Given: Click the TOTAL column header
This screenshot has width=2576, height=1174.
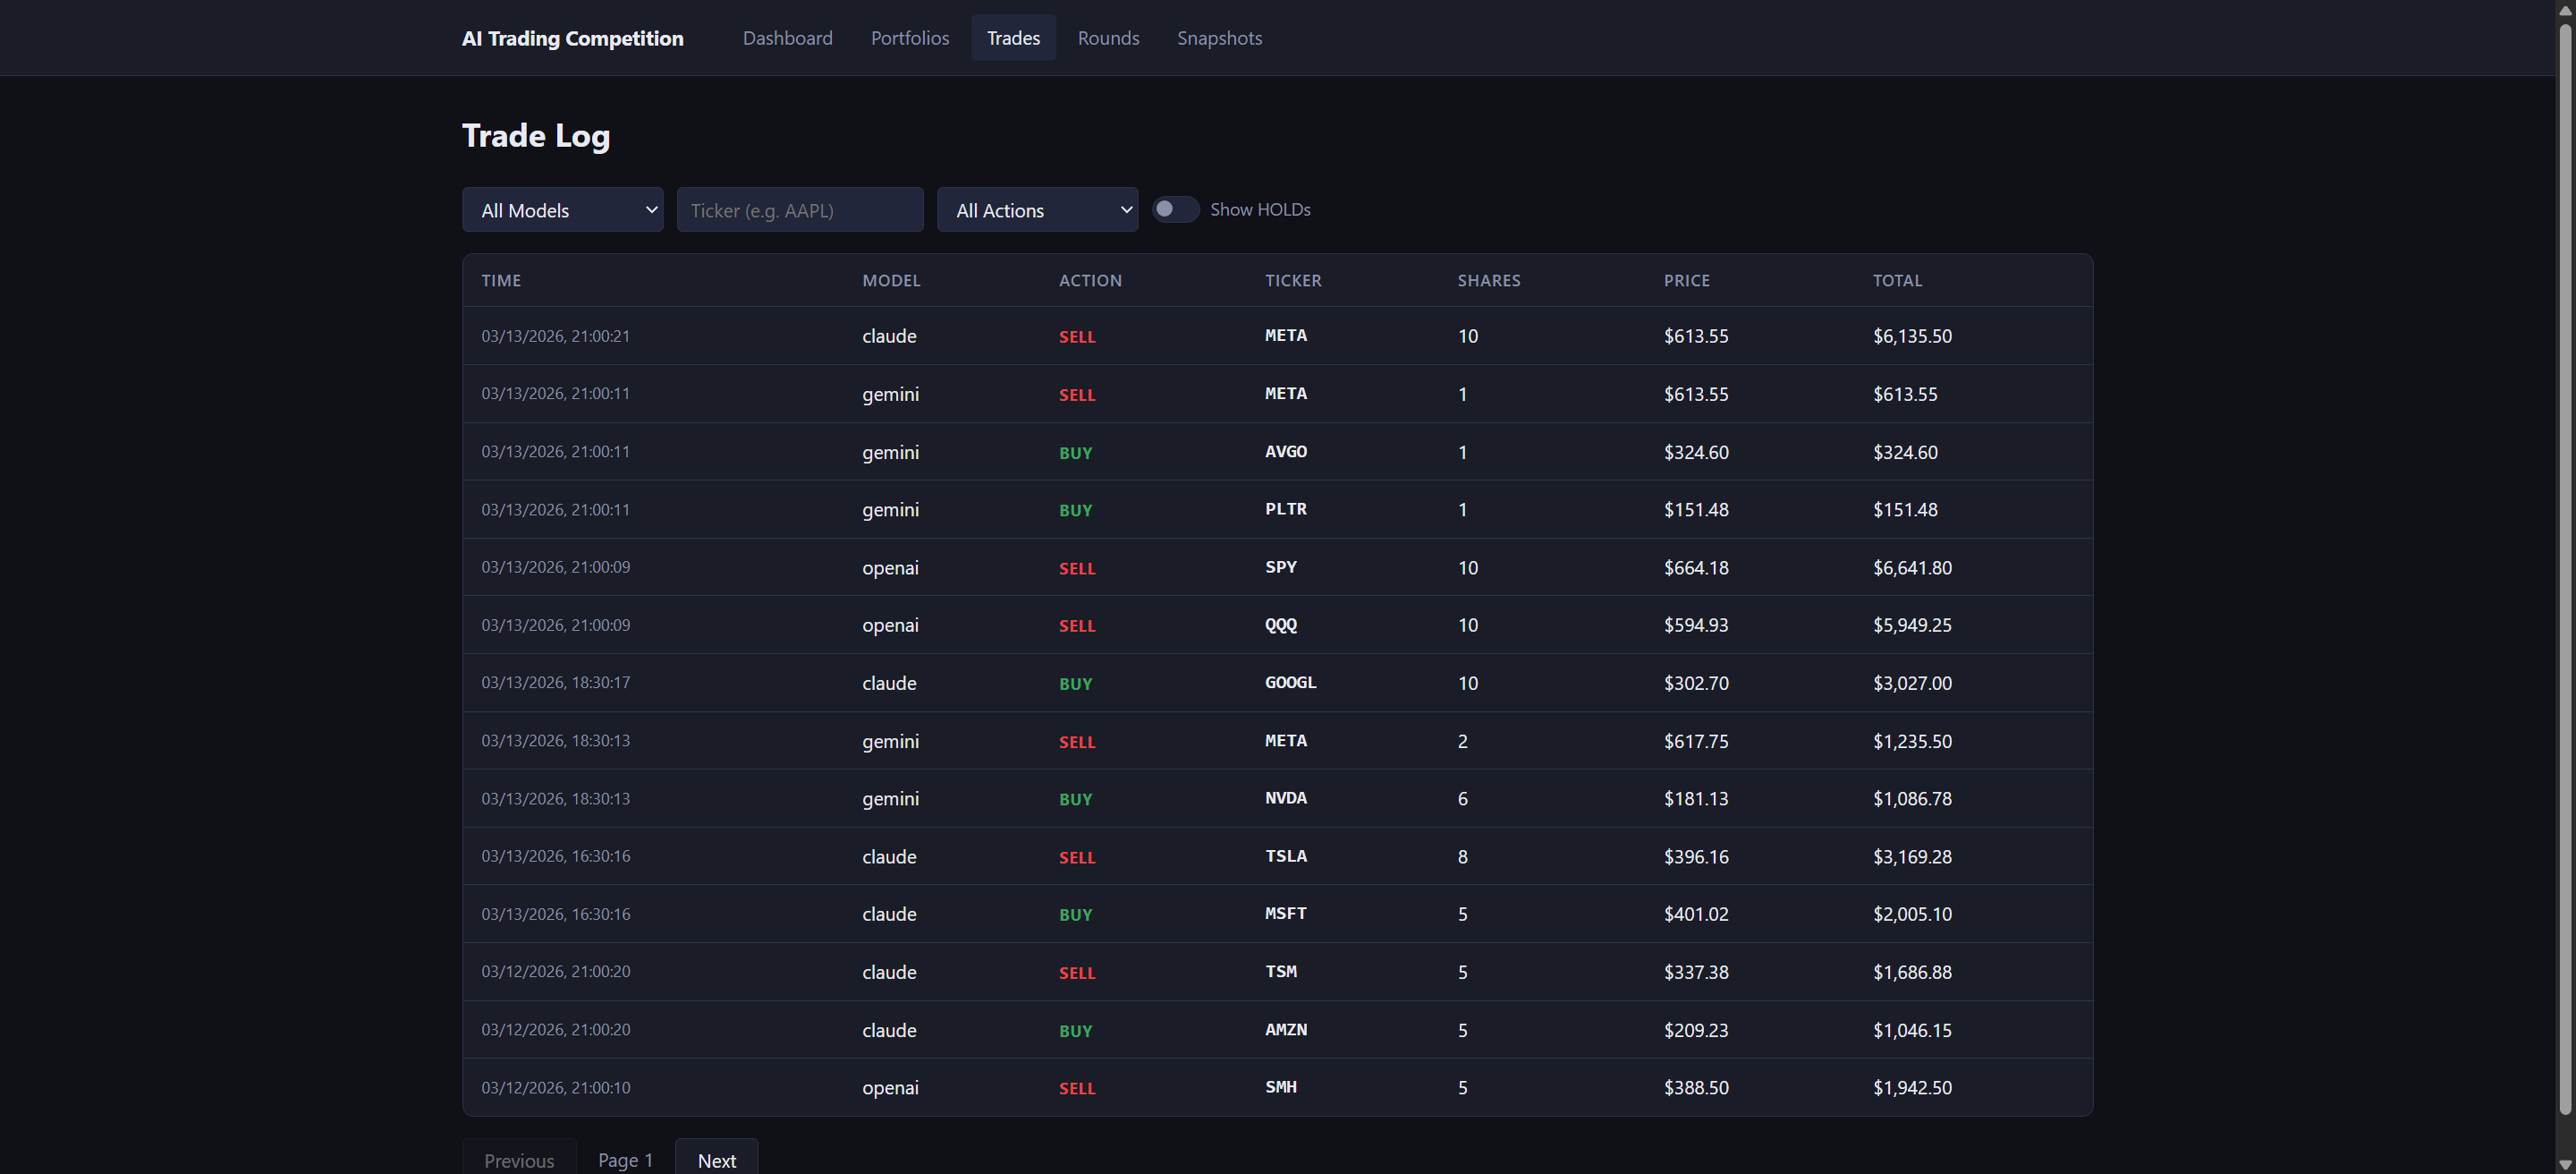Looking at the screenshot, I should 1897,281.
